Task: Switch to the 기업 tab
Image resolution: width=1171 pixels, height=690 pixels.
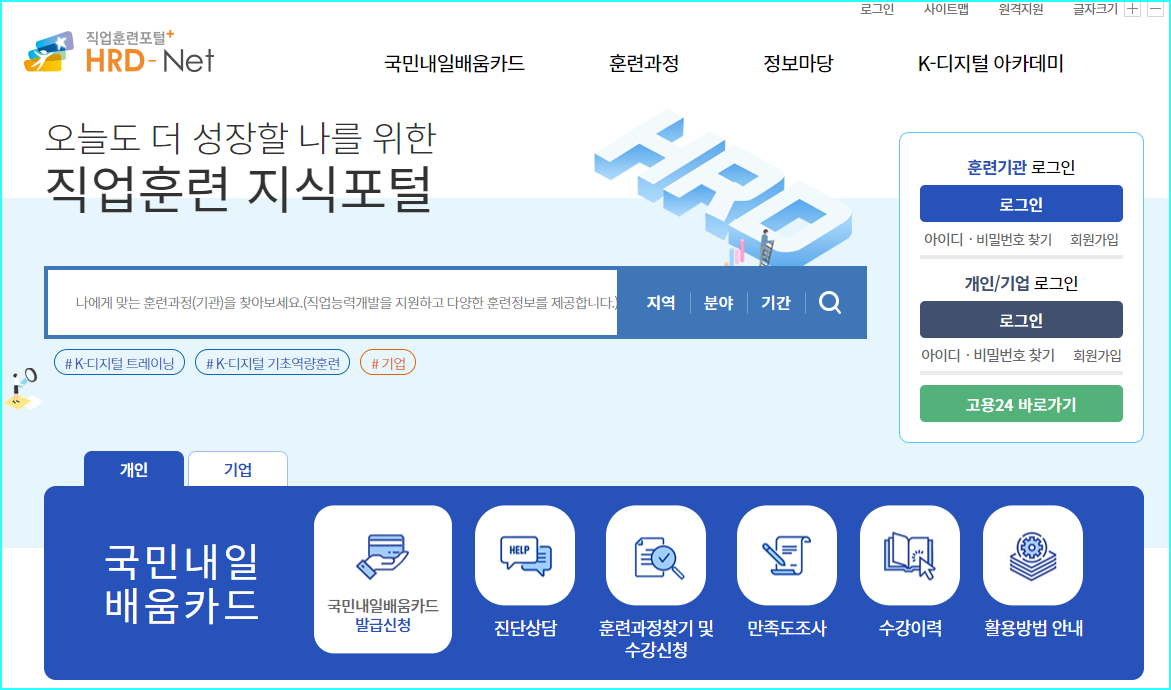Action: (237, 469)
